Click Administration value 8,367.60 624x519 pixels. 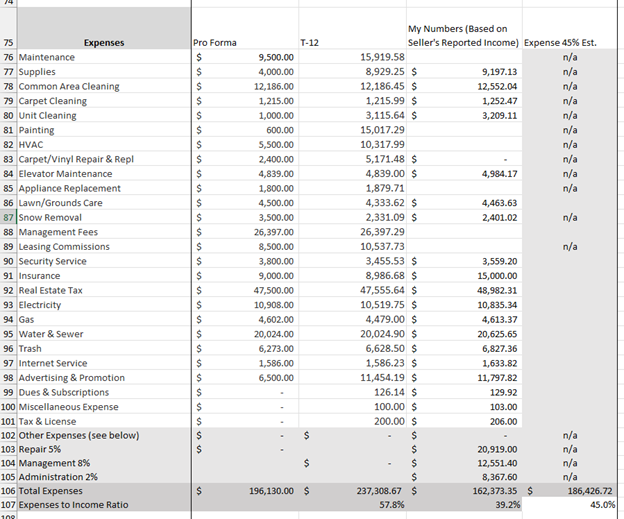(464, 477)
